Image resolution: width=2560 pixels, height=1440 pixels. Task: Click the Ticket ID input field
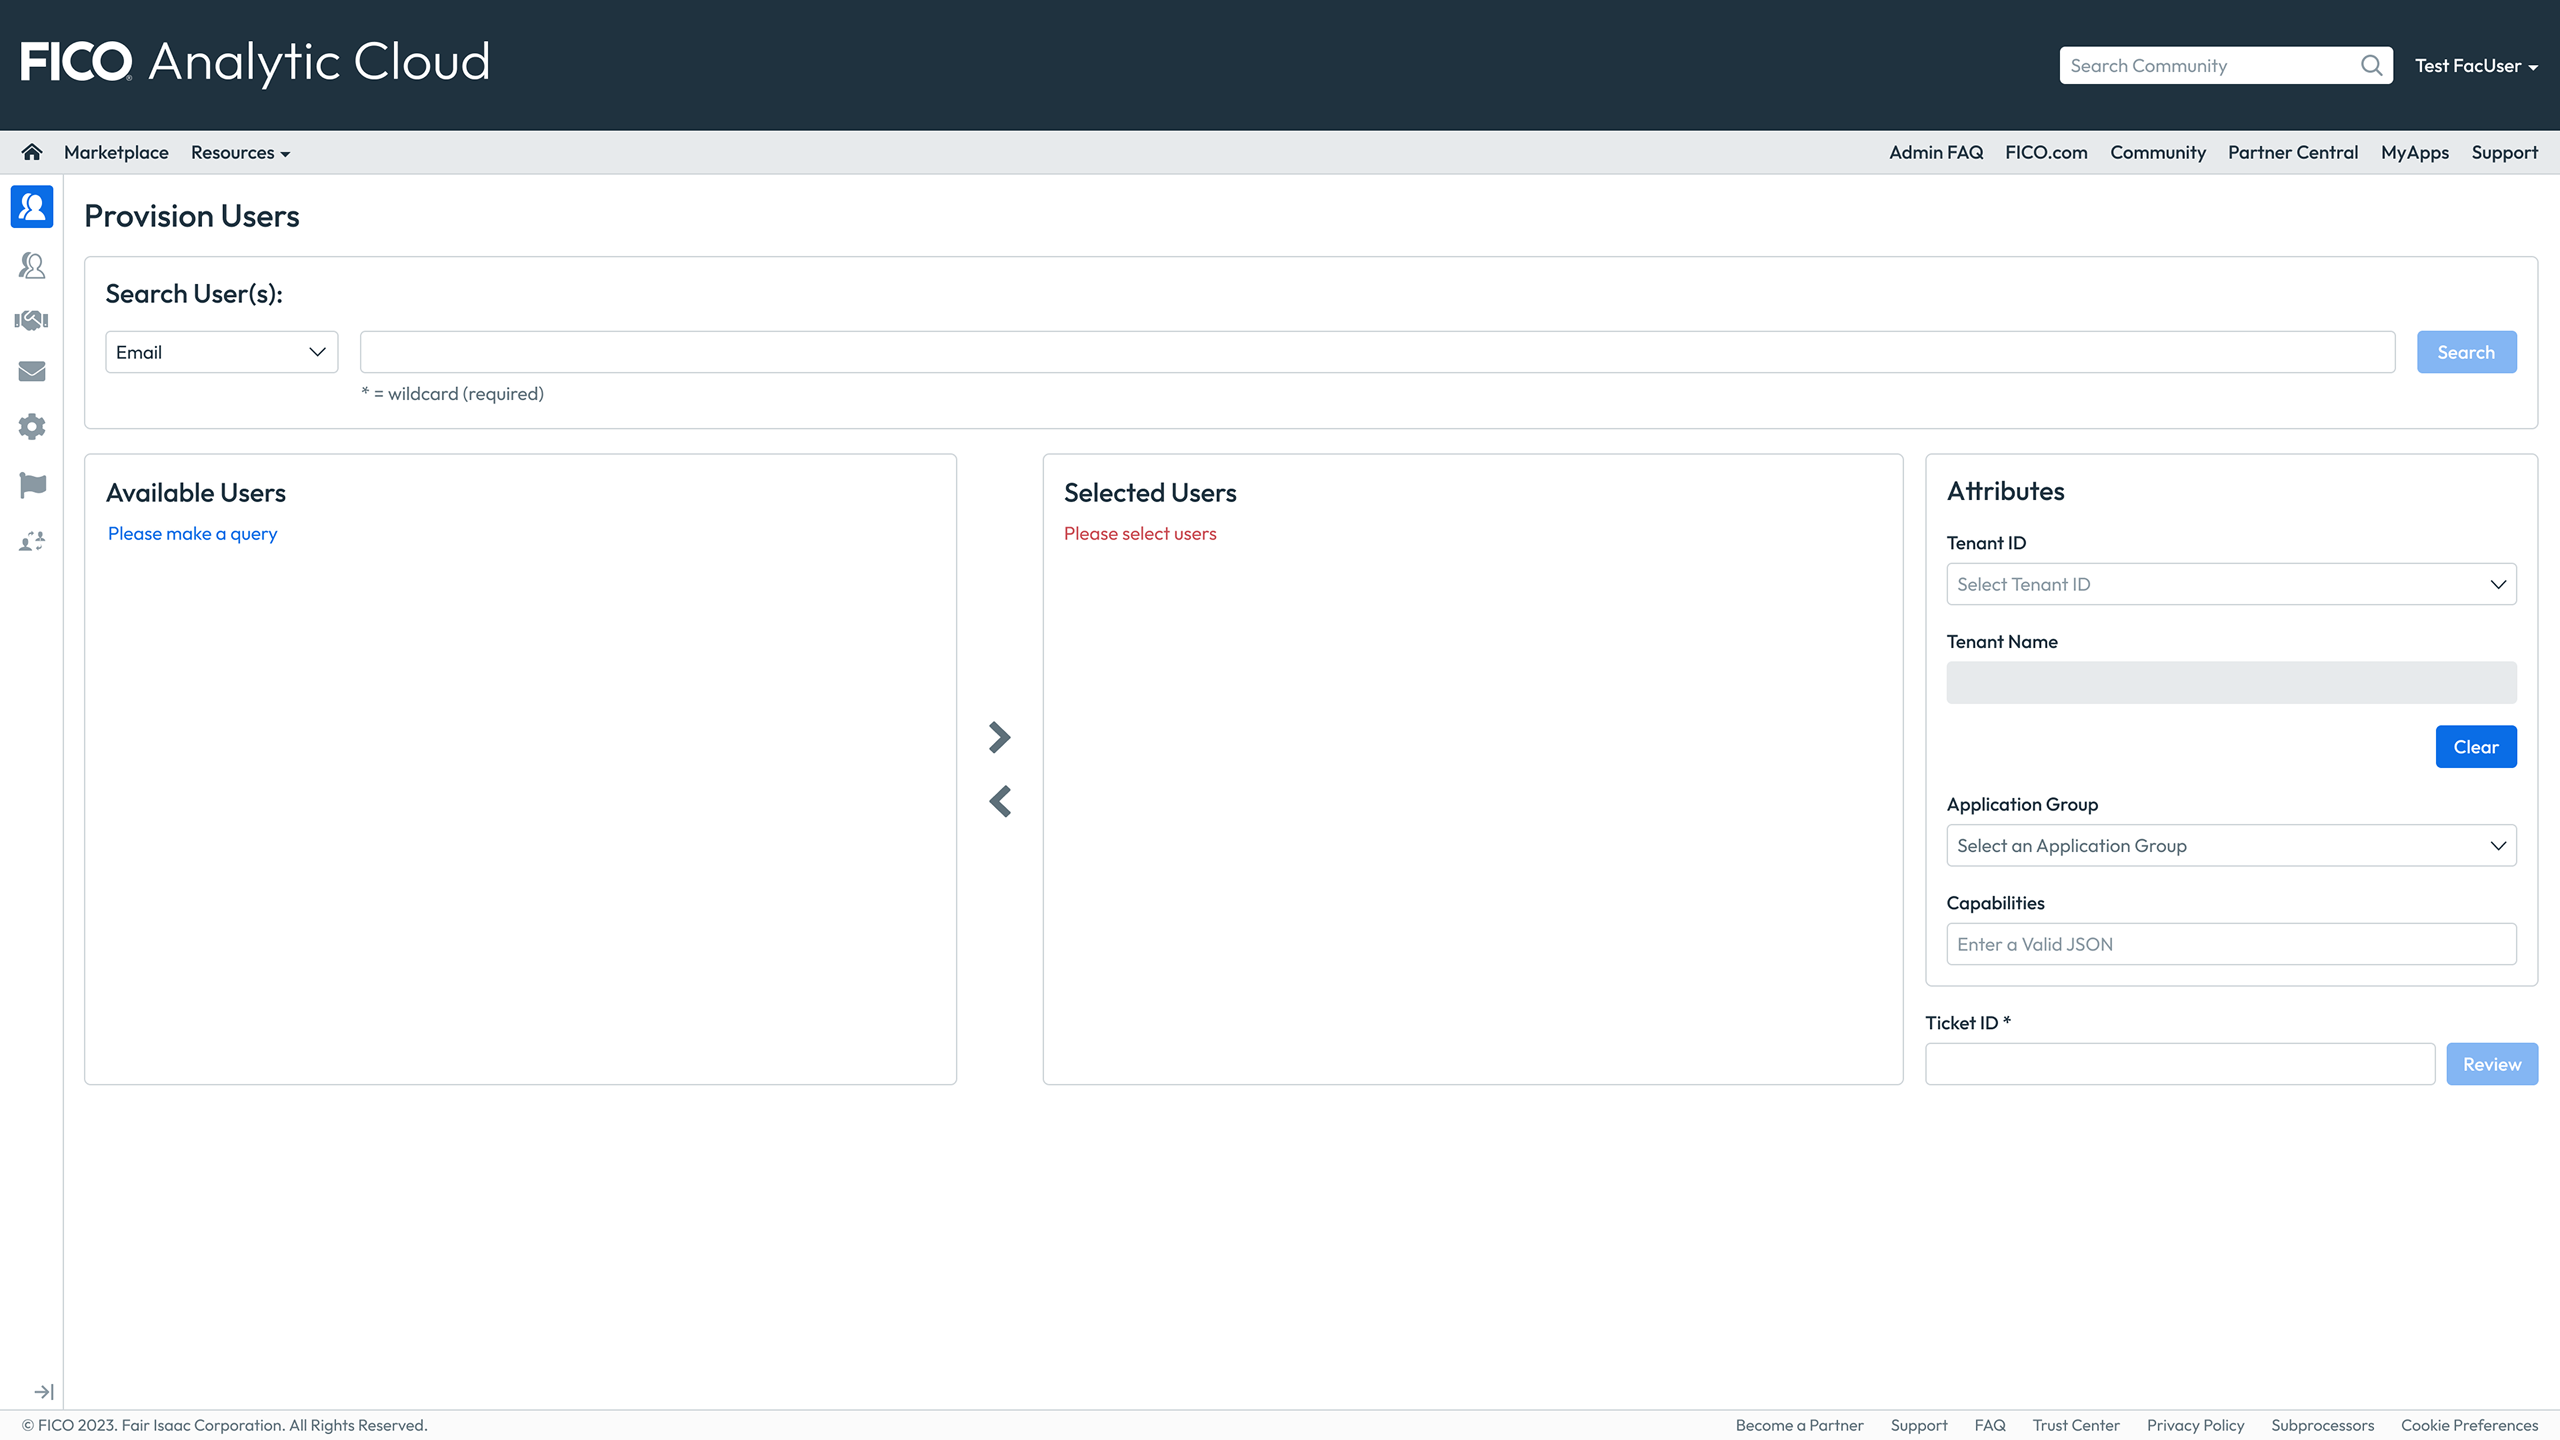[x=2179, y=1064]
